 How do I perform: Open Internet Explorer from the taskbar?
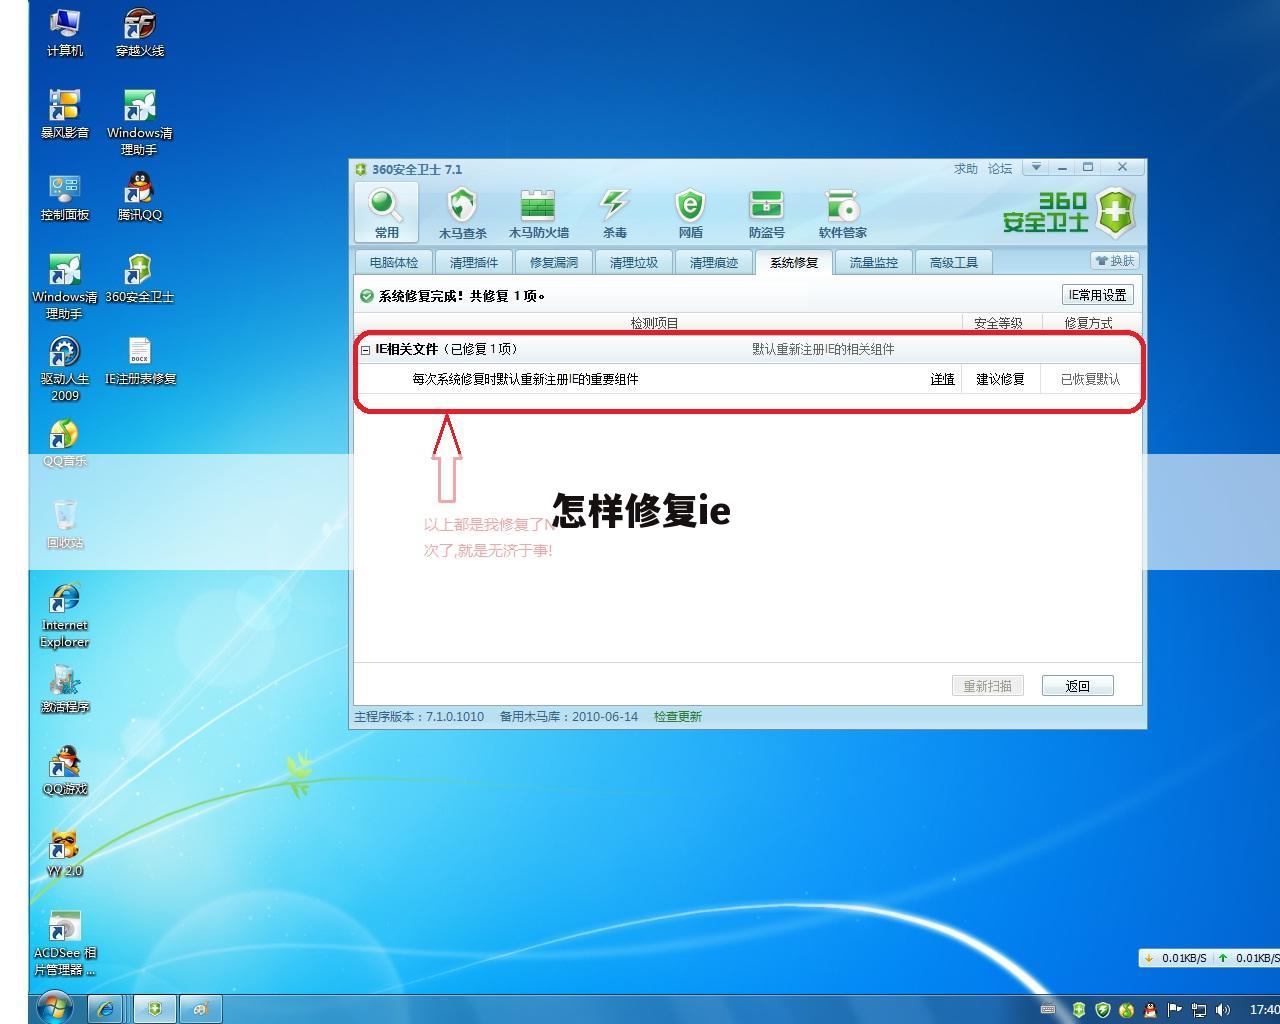(x=105, y=1009)
